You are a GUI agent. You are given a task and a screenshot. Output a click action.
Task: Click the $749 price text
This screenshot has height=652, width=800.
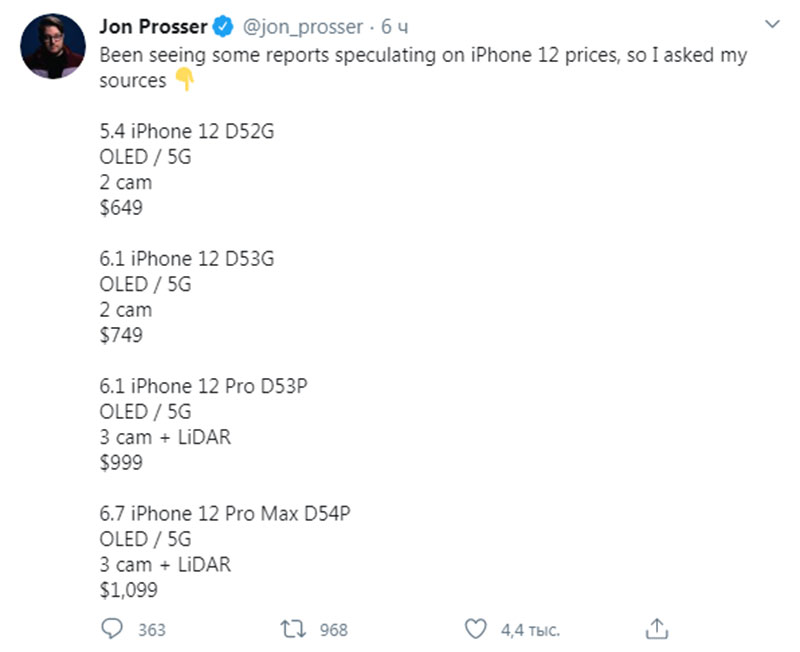coord(121,335)
